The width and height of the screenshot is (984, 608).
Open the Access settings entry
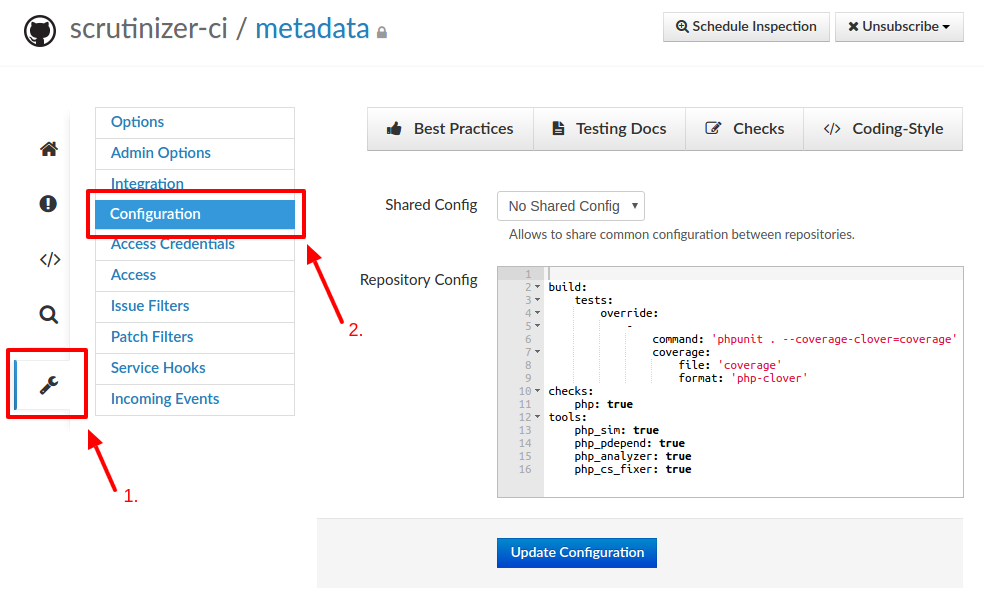point(195,275)
